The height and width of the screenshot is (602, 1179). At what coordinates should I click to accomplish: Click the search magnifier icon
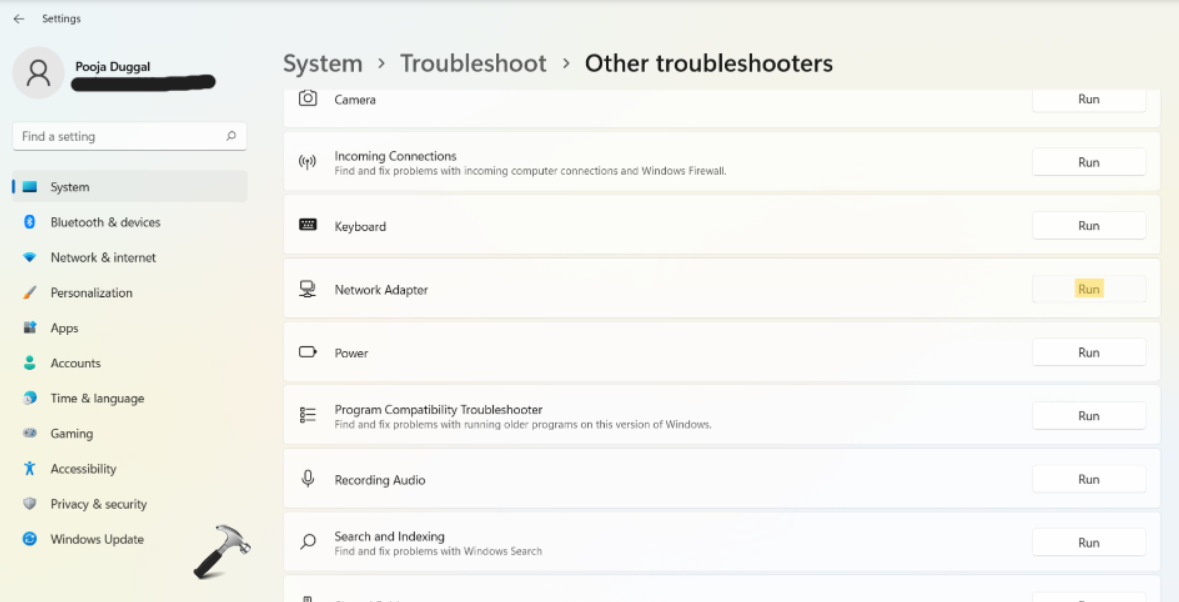(x=231, y=136)
